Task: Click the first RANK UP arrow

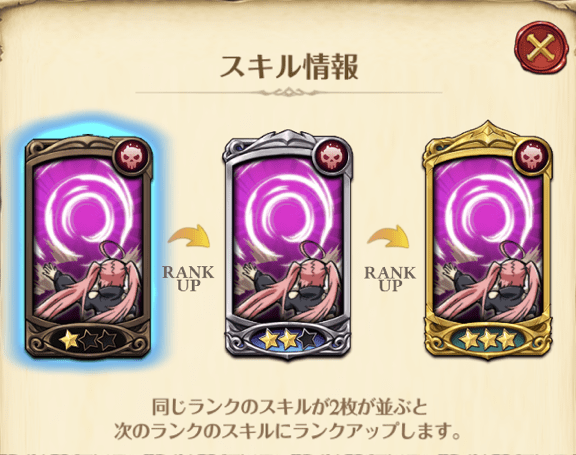Action: 190,237
